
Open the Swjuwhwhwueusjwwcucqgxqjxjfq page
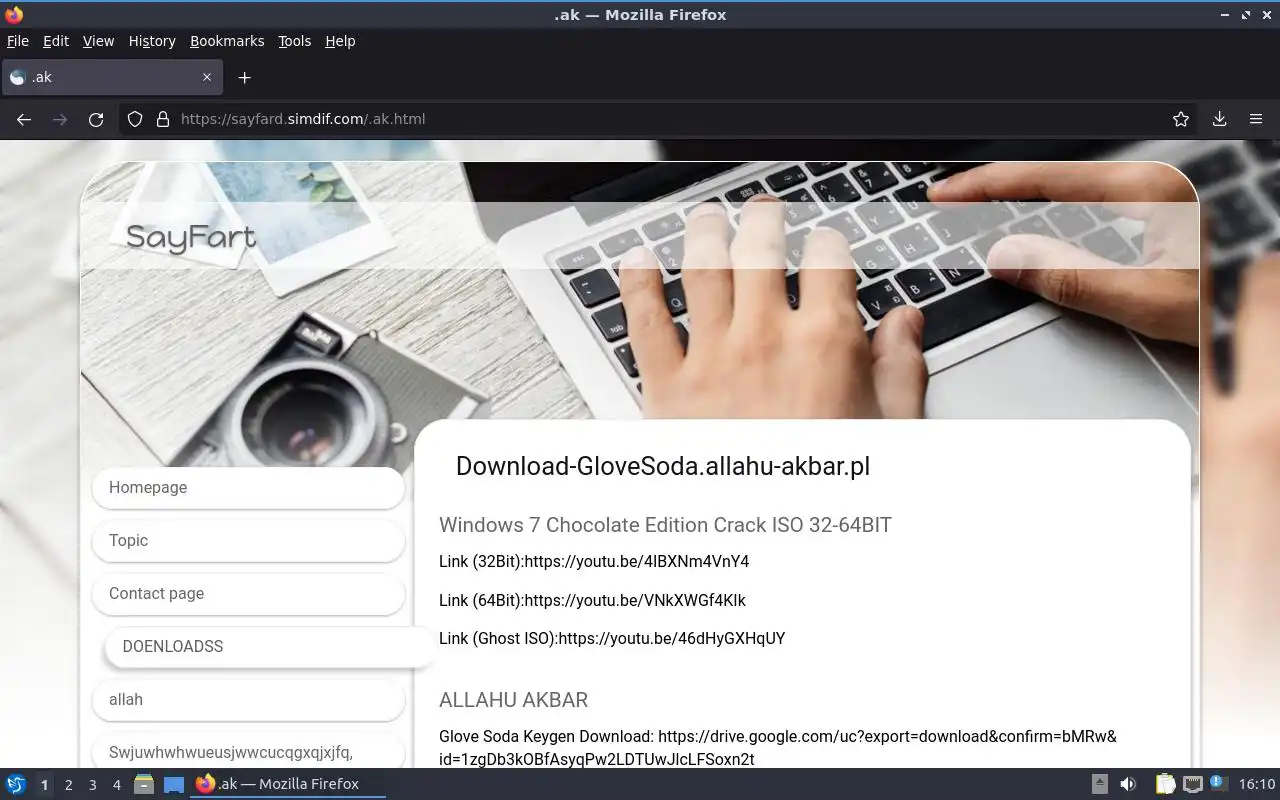[x=248, y=752]
